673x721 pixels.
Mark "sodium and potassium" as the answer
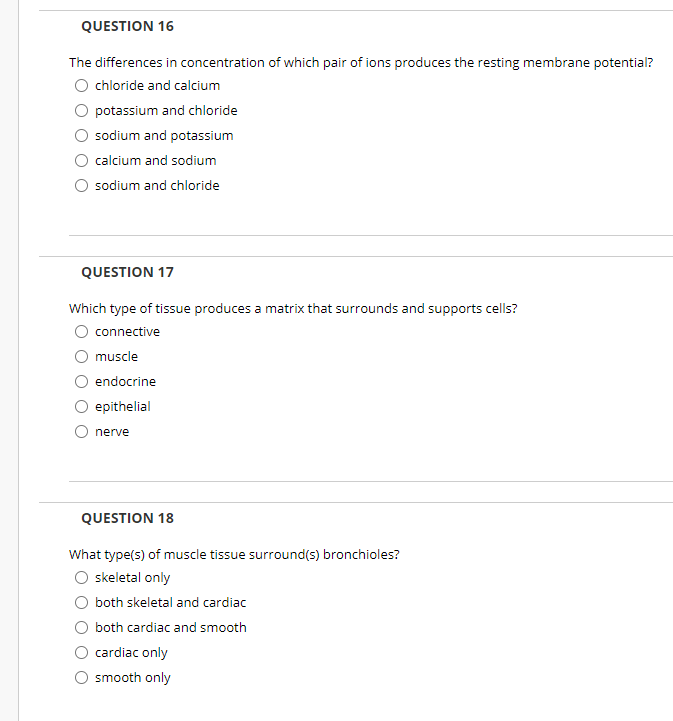(x=81, y=136)
